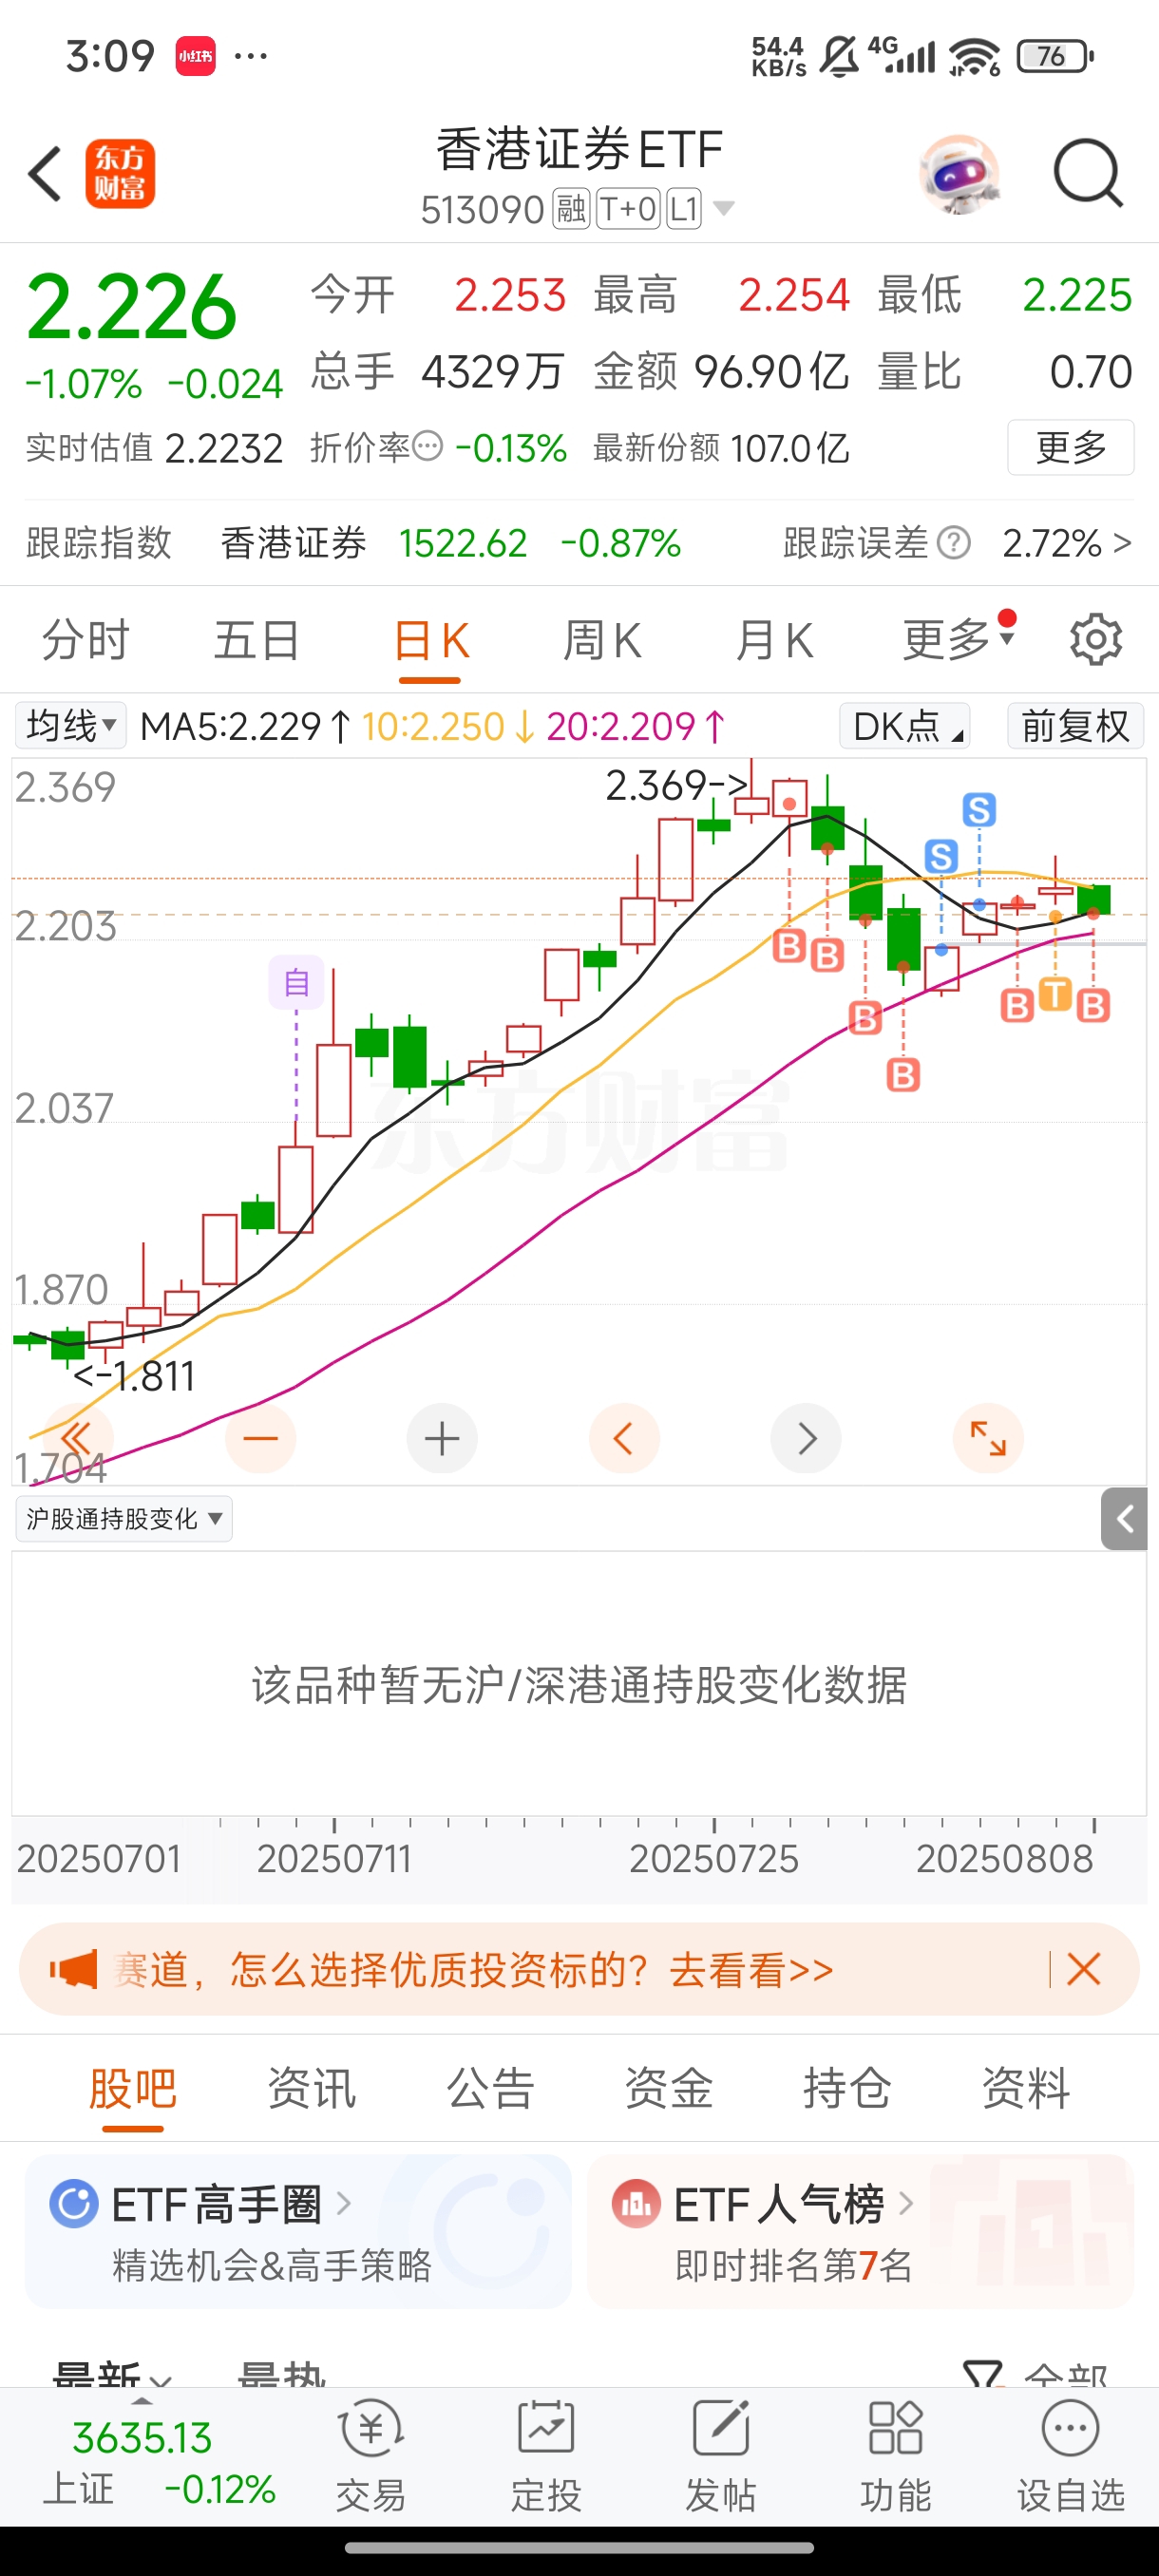
Task: Open the 资料 tab
Action: point(1026,2088)
